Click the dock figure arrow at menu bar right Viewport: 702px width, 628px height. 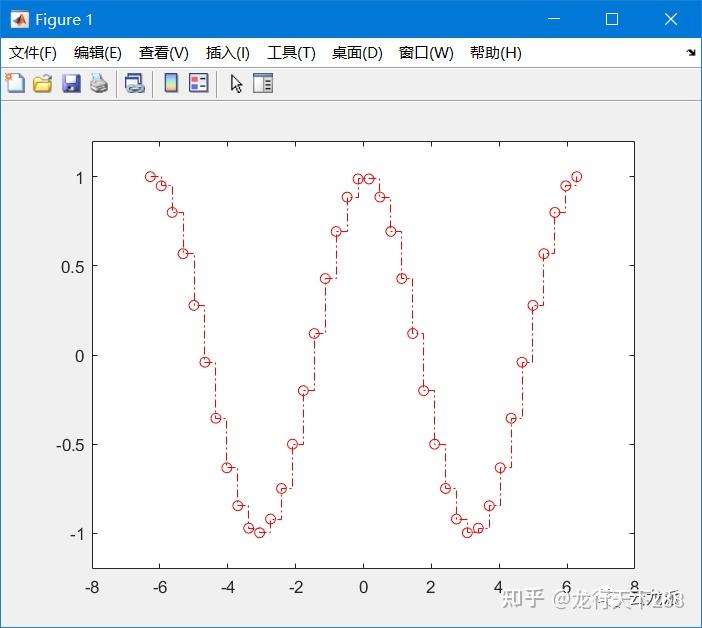[691, 53]
